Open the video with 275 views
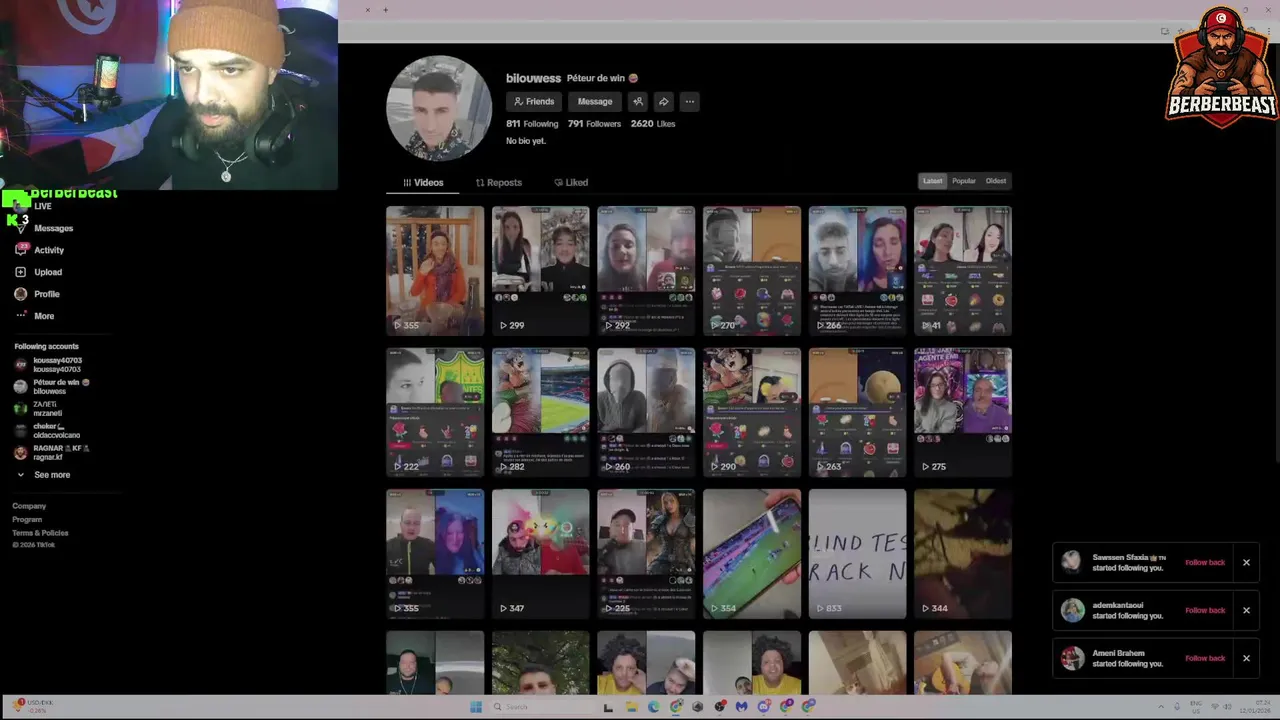The width and height of the screenshot is (1280, 720). (963, 412)
